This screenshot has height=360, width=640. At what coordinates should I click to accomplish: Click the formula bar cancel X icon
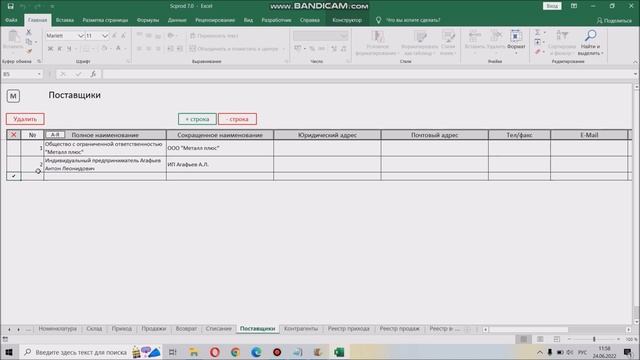pos(63,74)
